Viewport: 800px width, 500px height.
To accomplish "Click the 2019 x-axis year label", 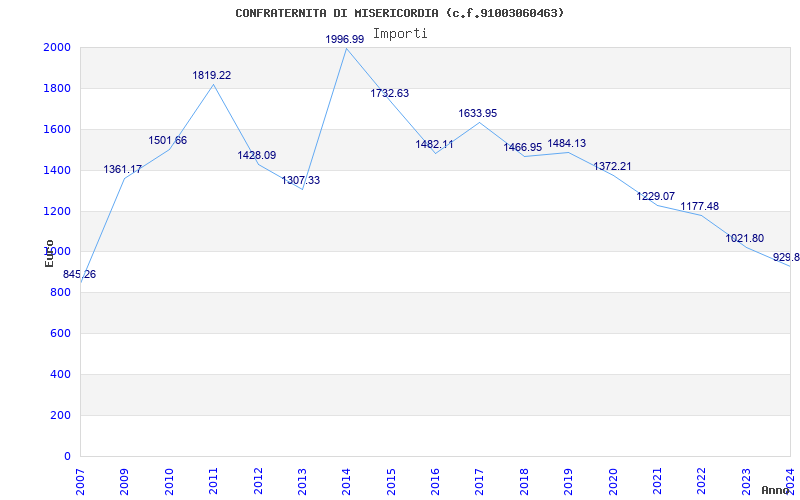I will [x=568, y=480].
